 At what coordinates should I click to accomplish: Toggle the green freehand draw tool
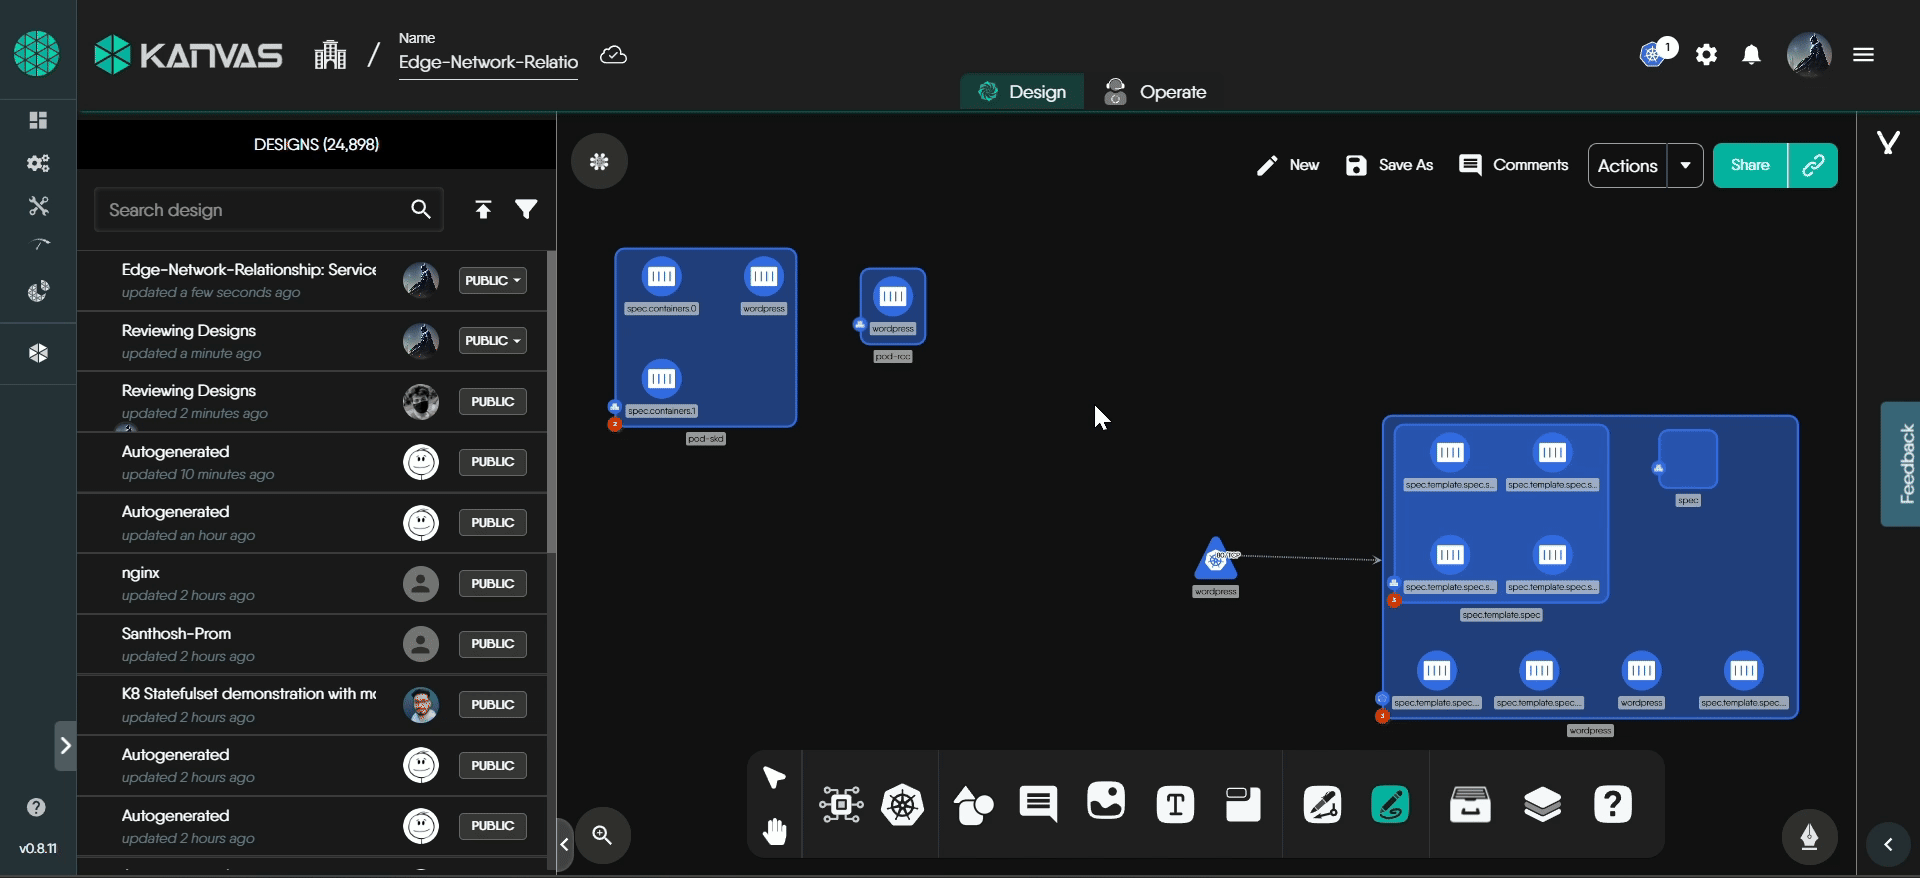tap(1390, 805)
